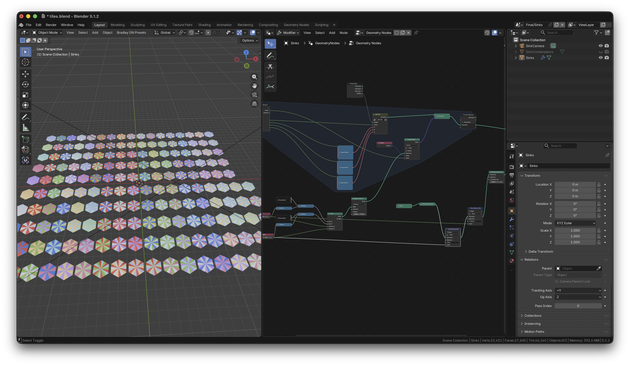The width and height of the screenshot is (630, 366).
Task: Select the node editor Select Box tool
Action: 270,43
